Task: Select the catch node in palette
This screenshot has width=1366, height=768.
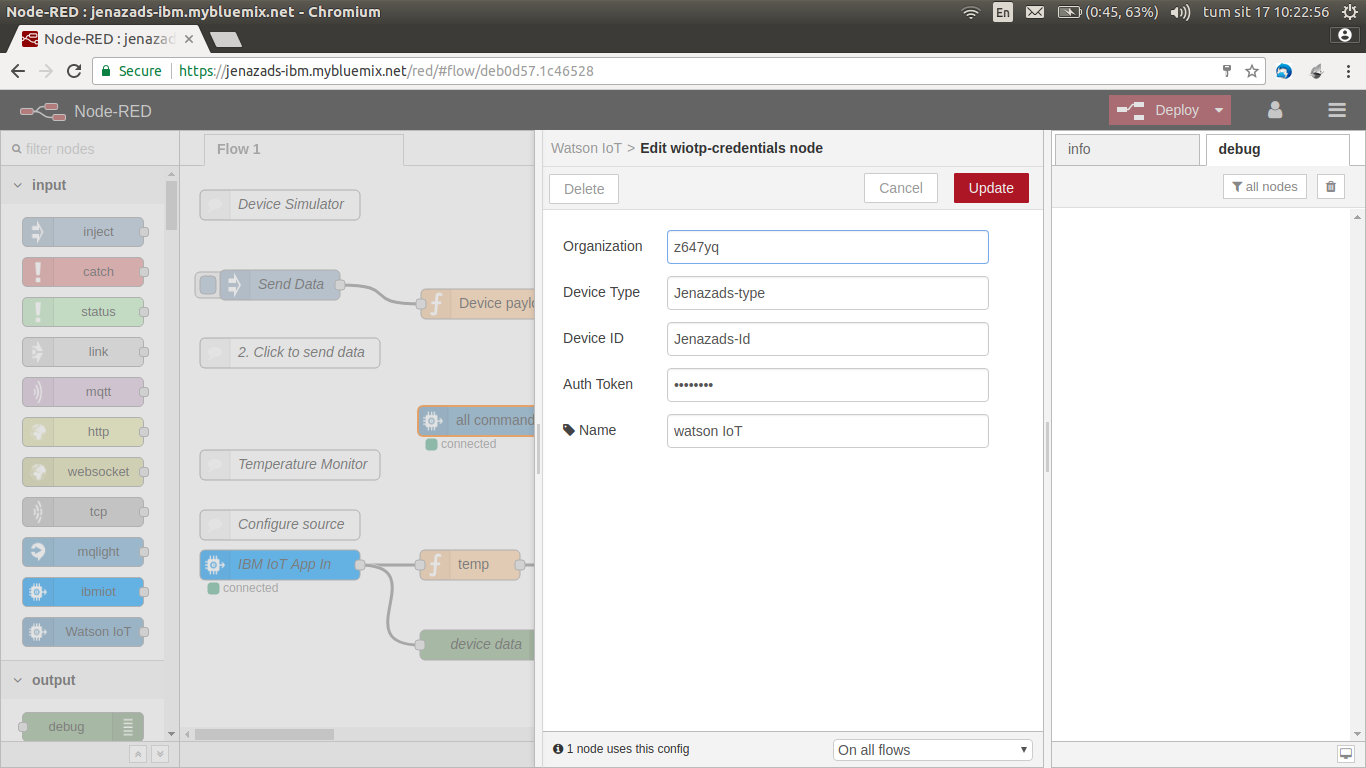Action: pyautogui.click(x=83, y=272)
